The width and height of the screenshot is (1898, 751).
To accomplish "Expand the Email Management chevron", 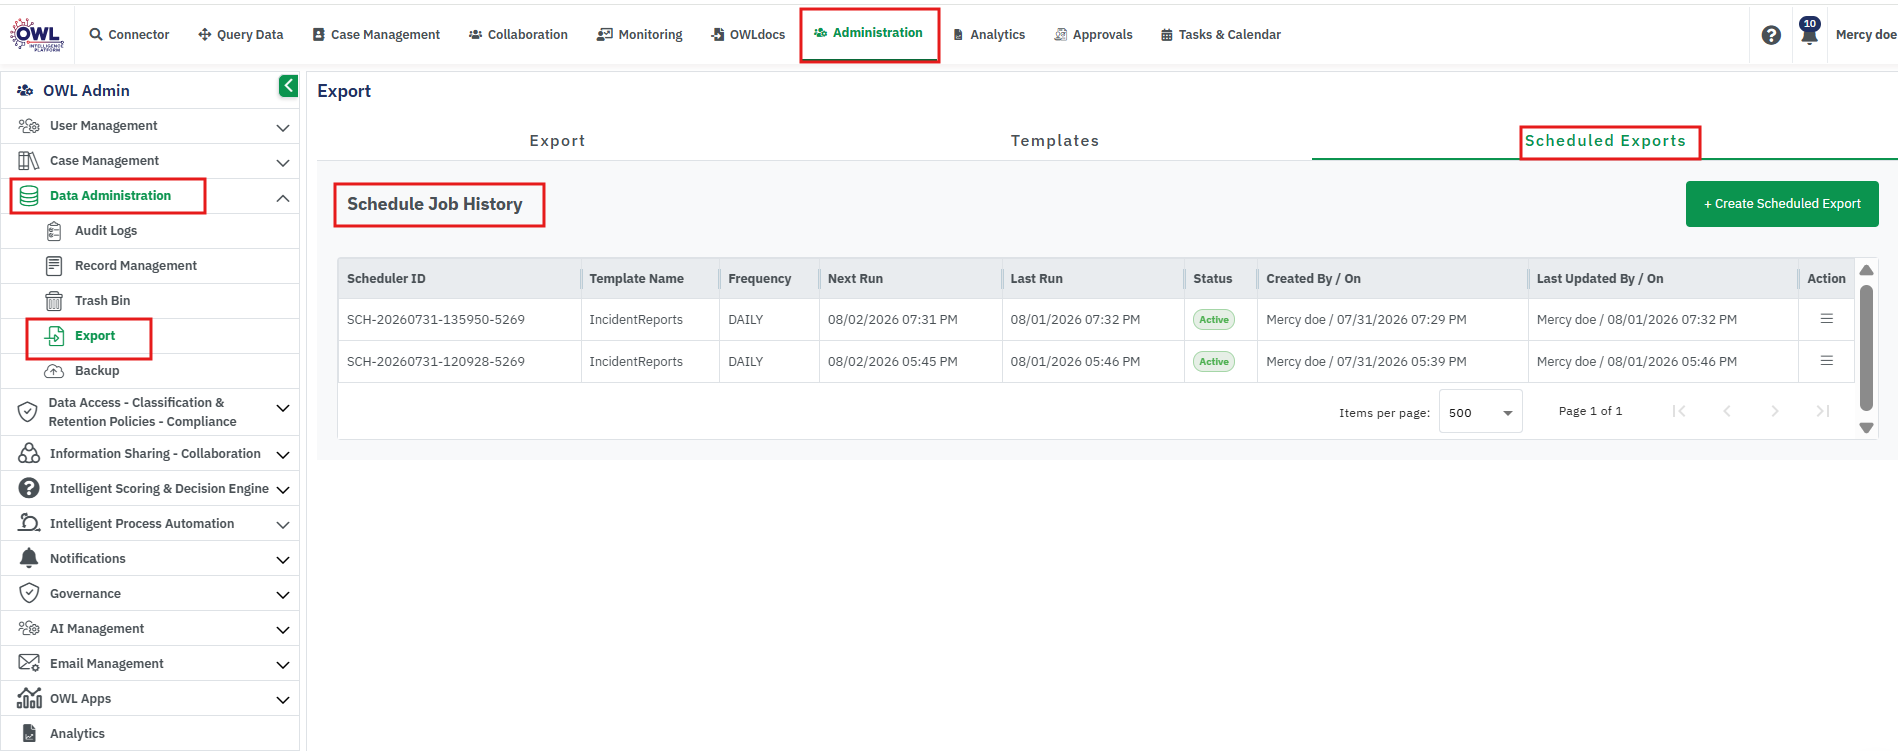I will [283, 665].
